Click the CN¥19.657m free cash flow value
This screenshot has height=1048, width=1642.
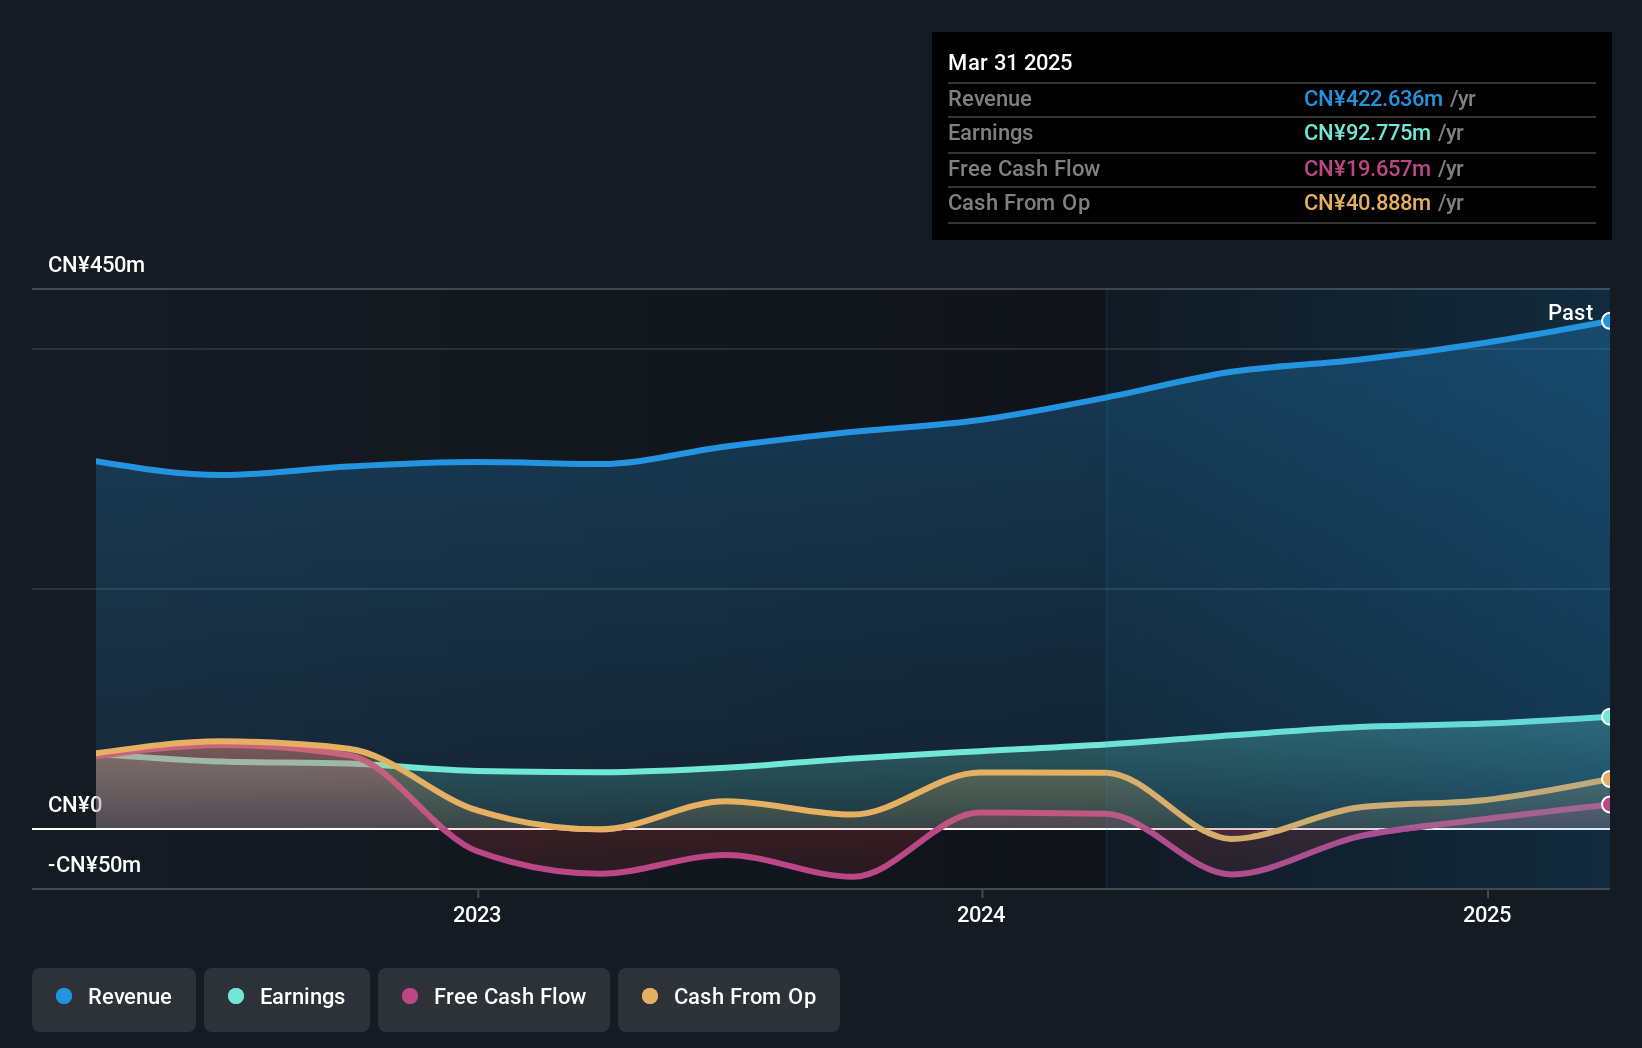click(x=1367, y=168)
